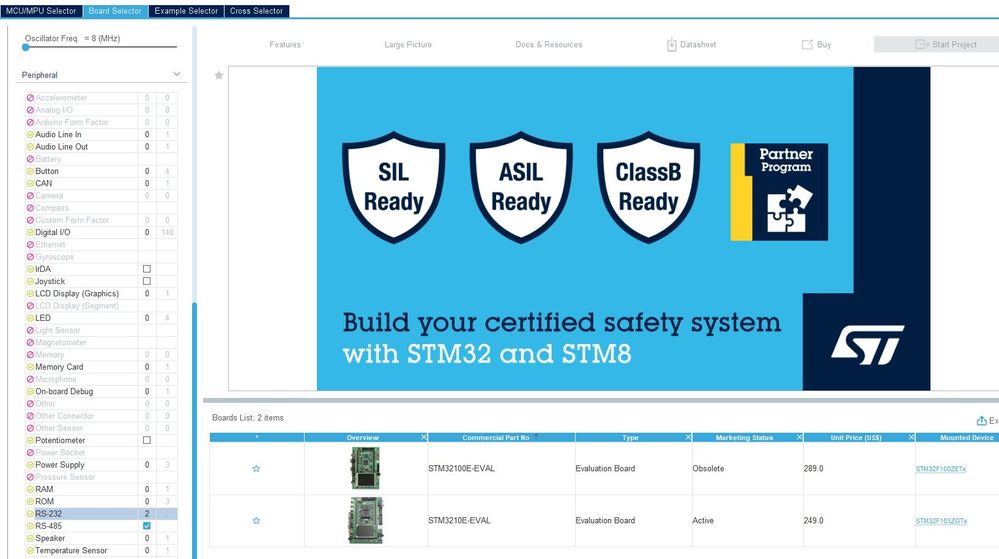The height and width of the screenshot is (559, 999).
Task: Select the STM32100E-EVAL part number cell
Action: point(501,468)
